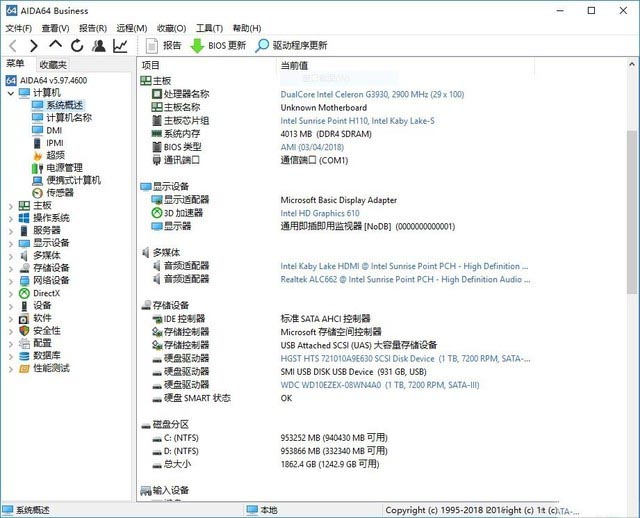The height and width of the screenshot is (518, 640).
Task: Click the 软件 software icon in tree
Action: (x=24, y=318)
